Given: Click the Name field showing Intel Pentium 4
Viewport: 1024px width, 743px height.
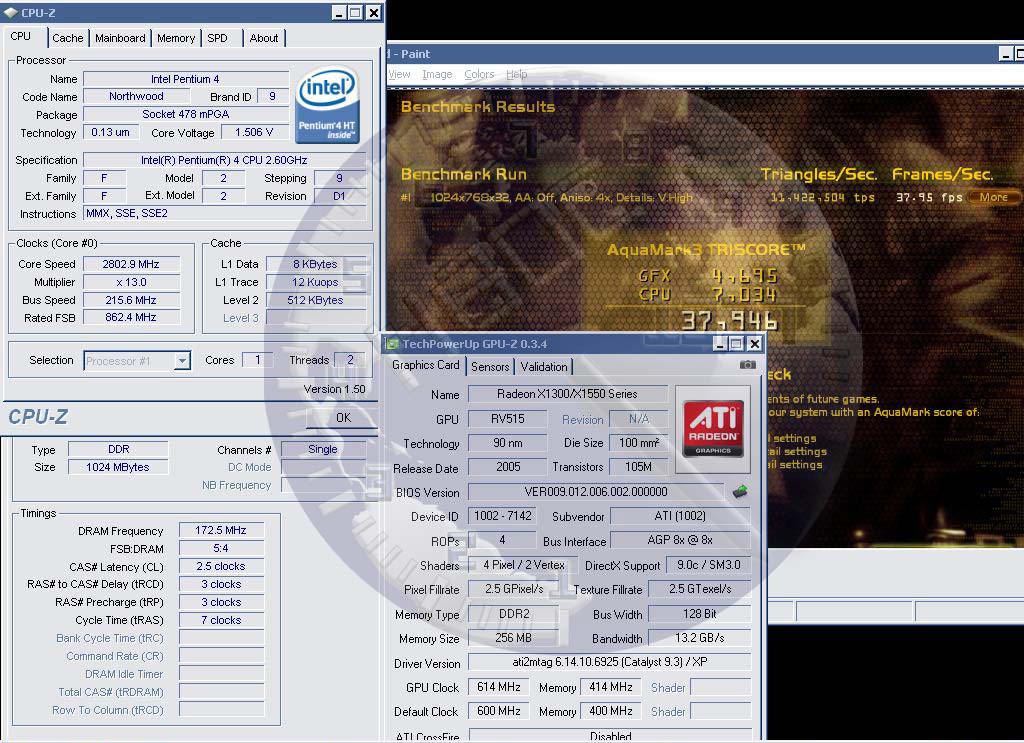Looking at the screenshot, I should (x=185, y=79).
